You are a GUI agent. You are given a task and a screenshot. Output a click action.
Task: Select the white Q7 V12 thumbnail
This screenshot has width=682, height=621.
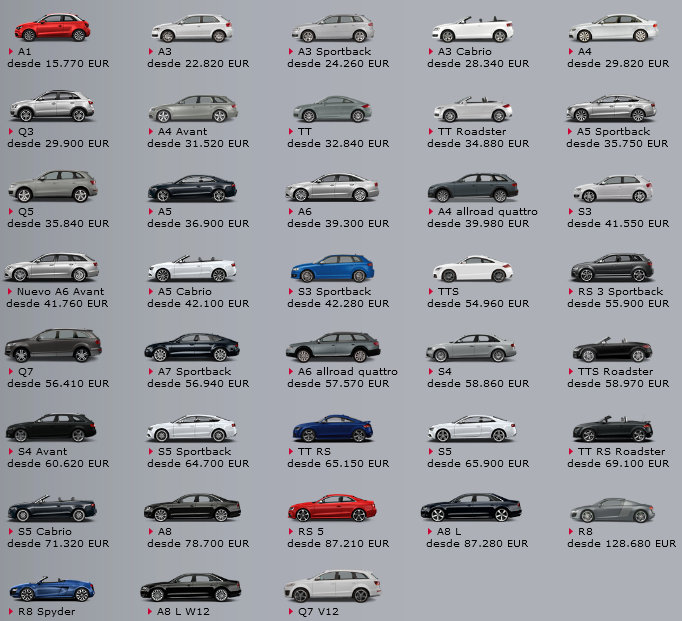click(x=333, y=586)
